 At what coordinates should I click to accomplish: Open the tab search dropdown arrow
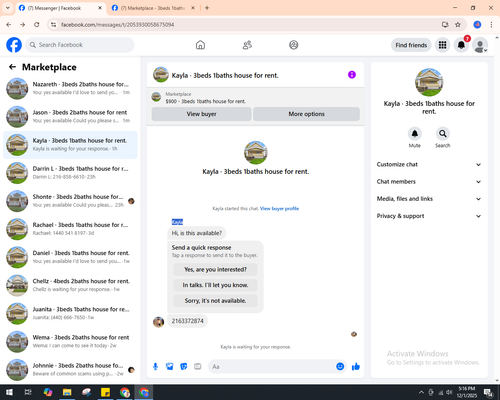pyautogui.click(x=7, y=8)
